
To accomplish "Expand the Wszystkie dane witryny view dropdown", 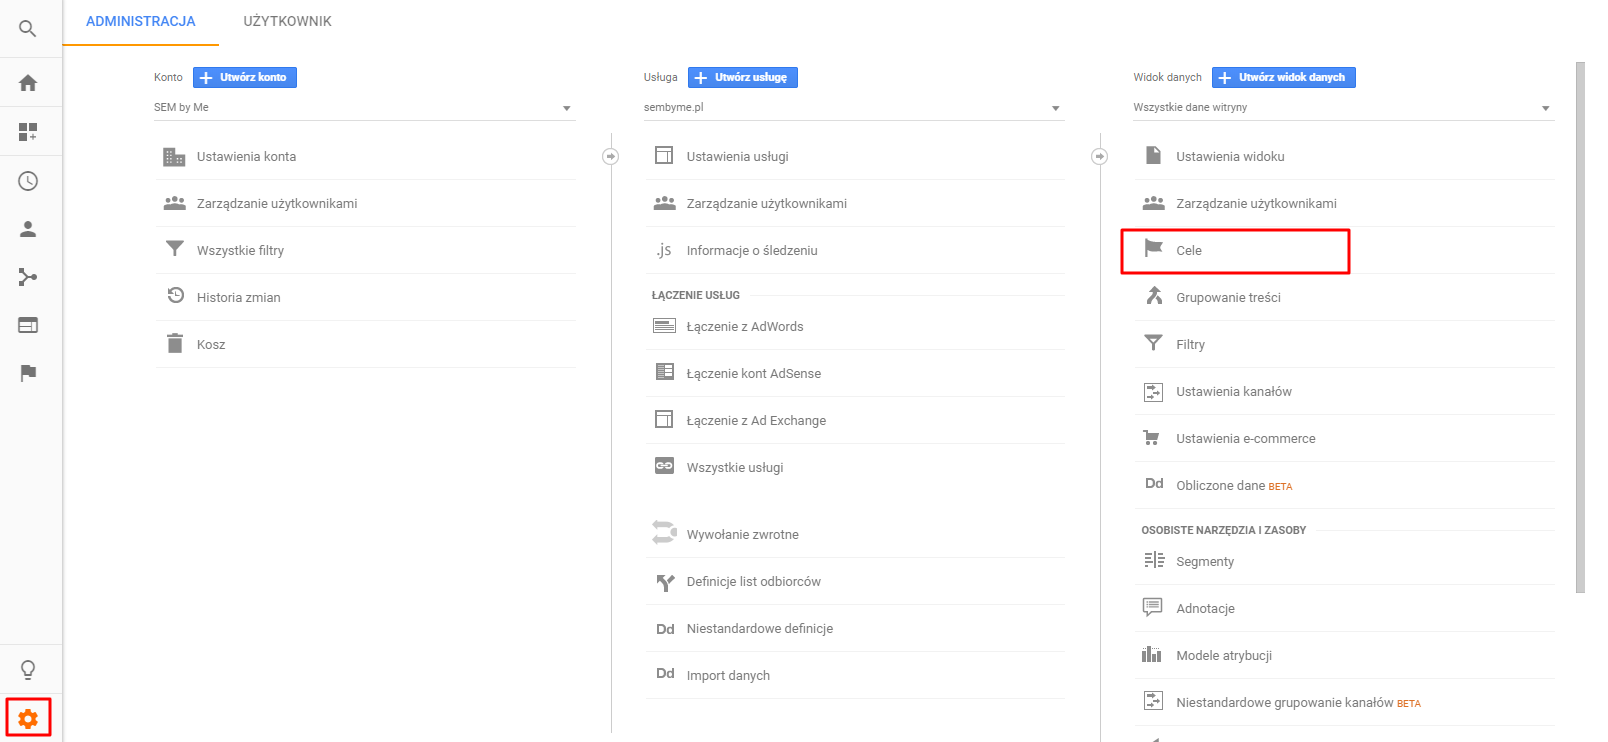I will 1342,108.
